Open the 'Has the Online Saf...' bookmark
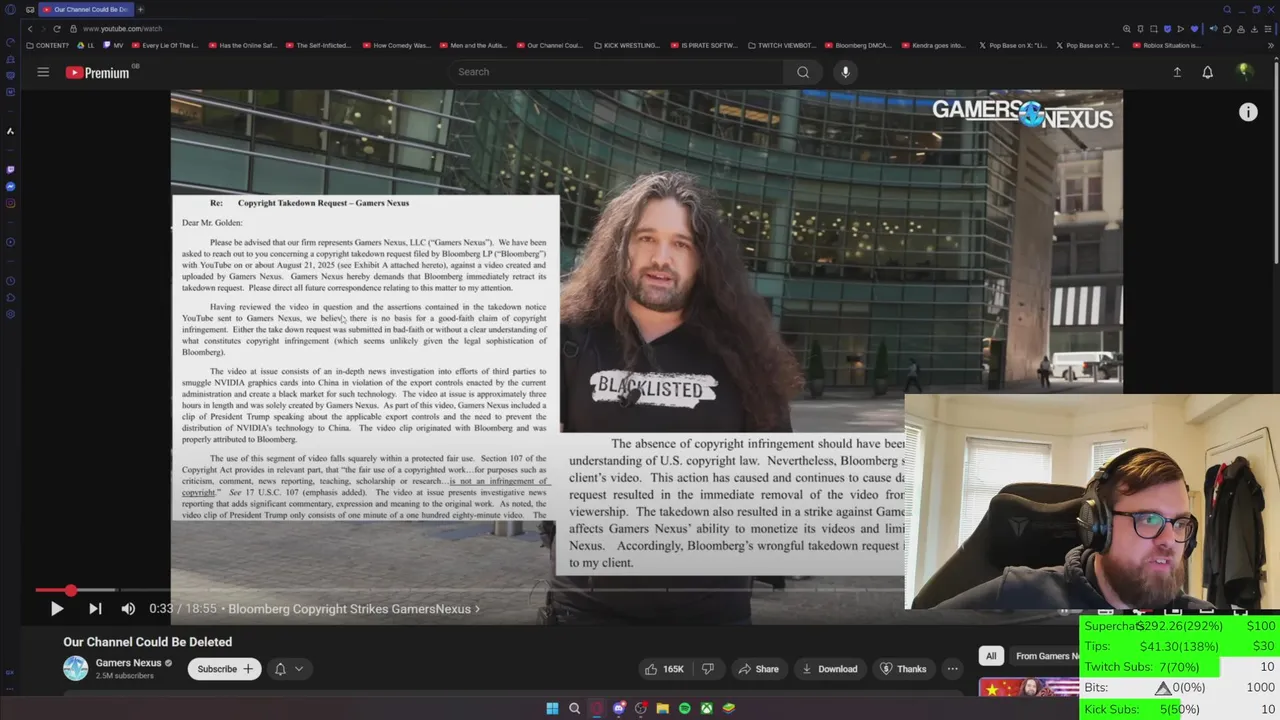The height and width of the screenshot is (720, 1280). coord(242,45)
